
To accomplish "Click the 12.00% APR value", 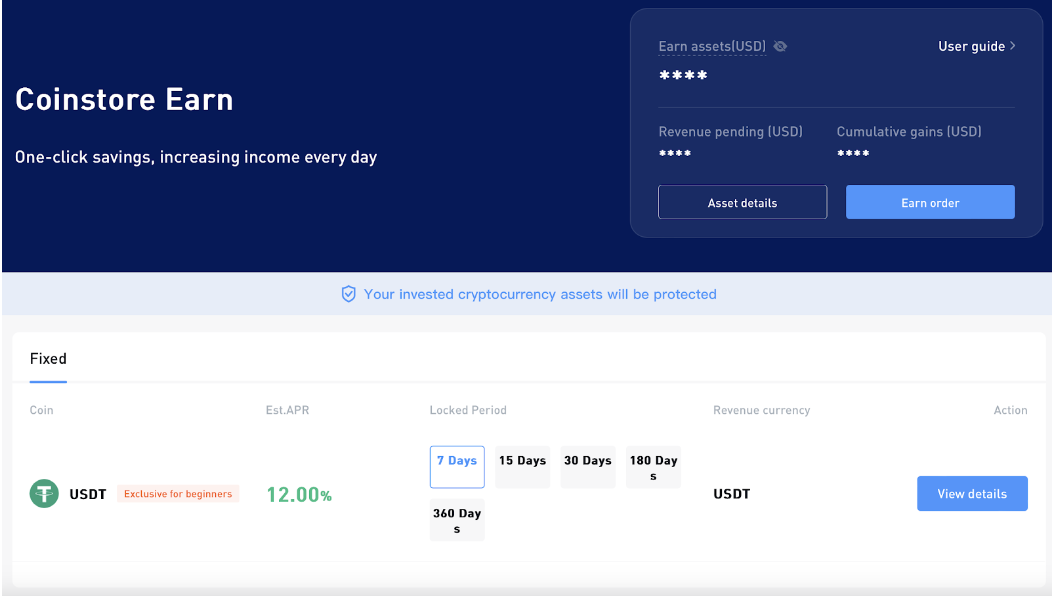I will pos(298,493).
